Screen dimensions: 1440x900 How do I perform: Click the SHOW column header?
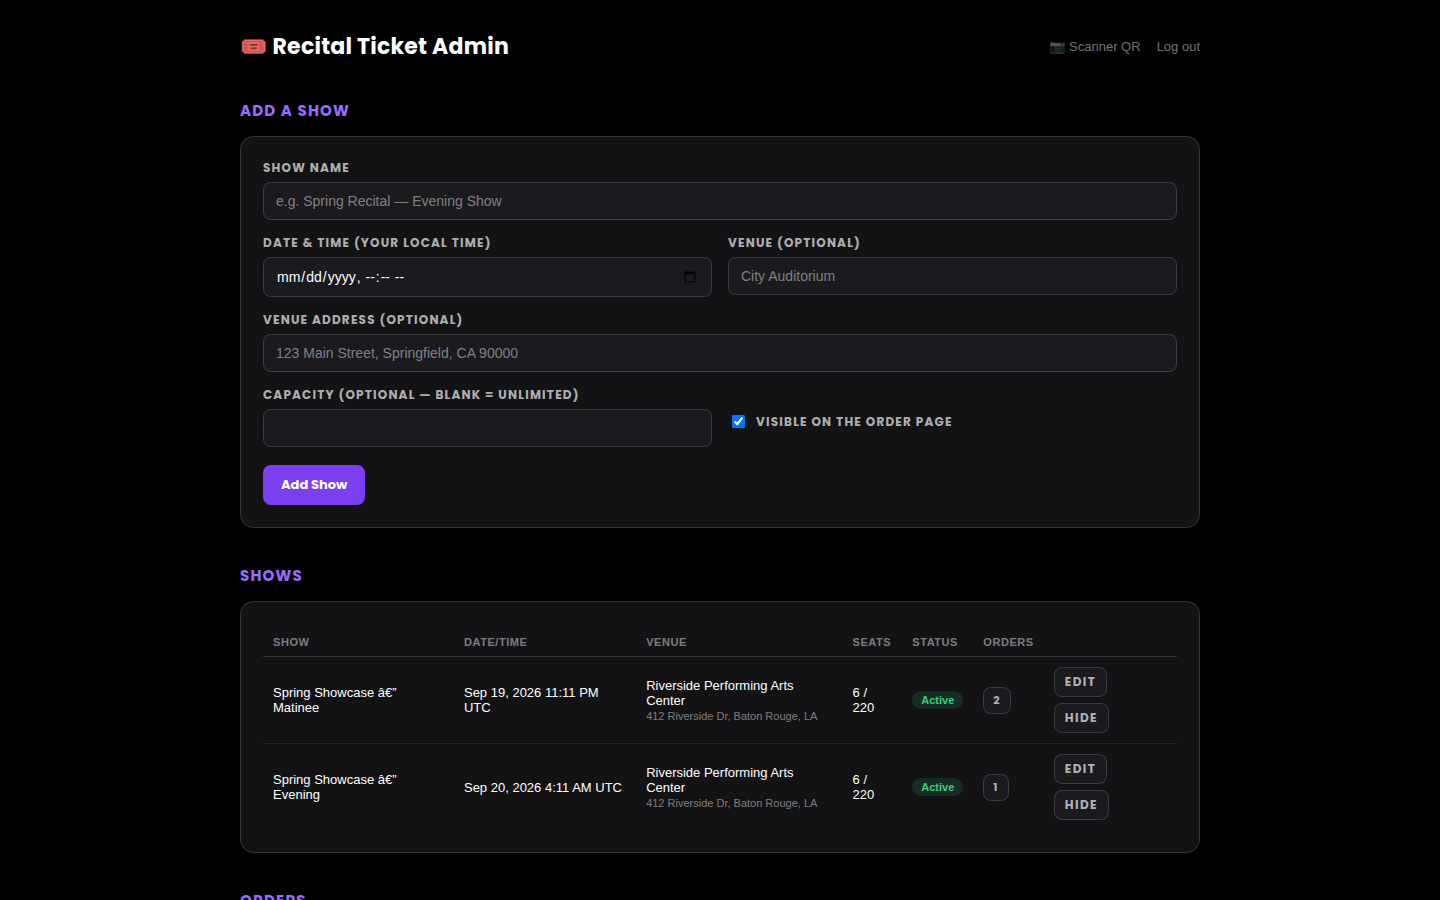click(291, 642)
